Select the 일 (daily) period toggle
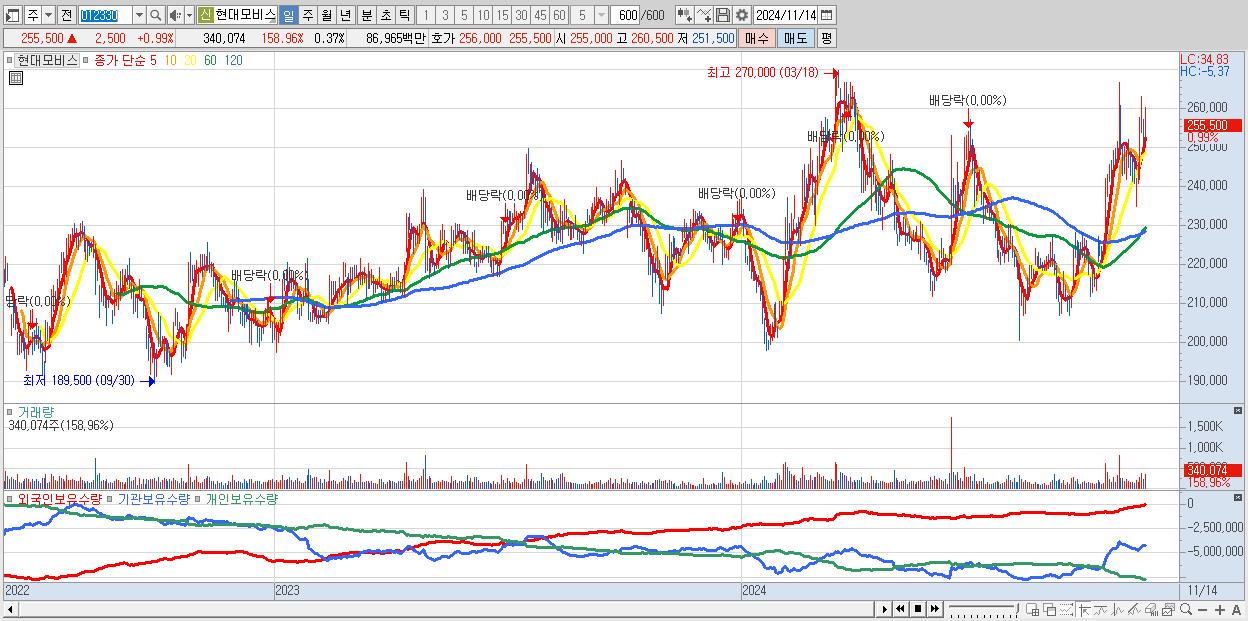Viewport: 1248px width, 621px height. 288,15
